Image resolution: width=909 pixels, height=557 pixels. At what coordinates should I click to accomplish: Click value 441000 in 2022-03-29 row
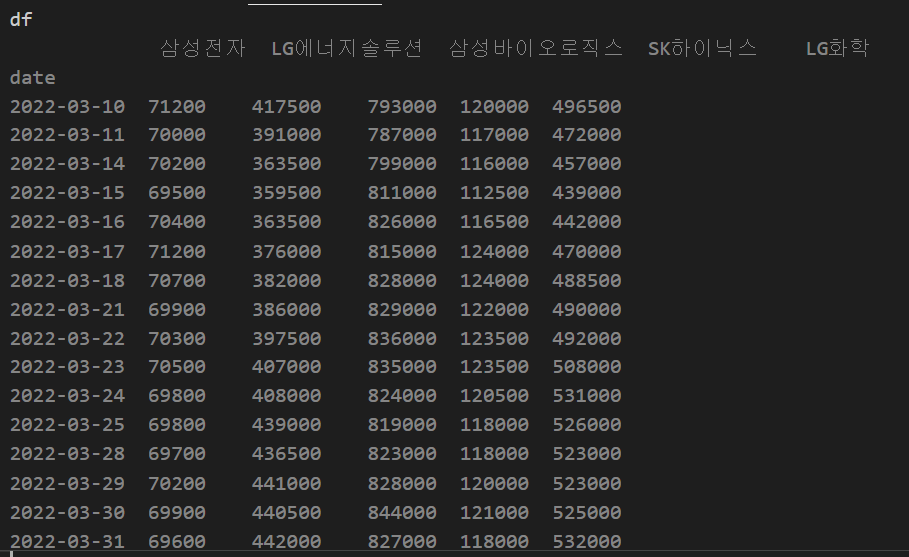286,484
